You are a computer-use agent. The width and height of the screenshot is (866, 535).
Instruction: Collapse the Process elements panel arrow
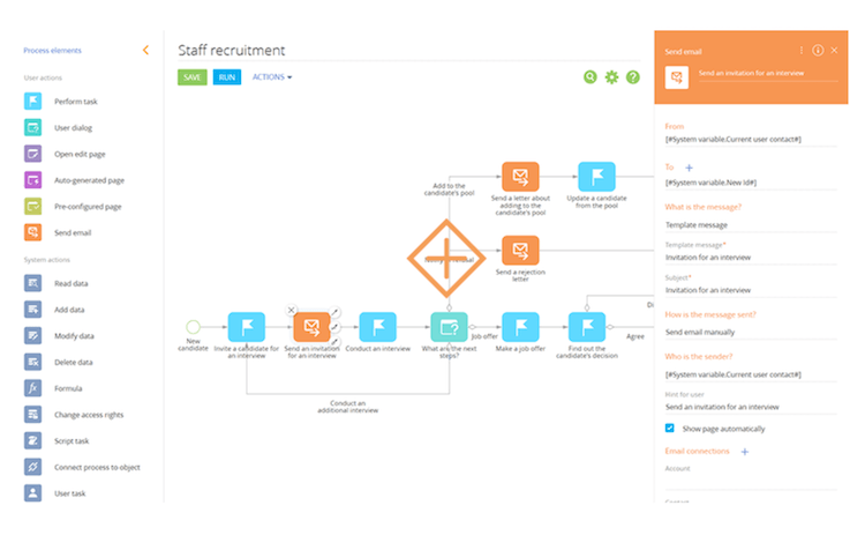[146, 50]
